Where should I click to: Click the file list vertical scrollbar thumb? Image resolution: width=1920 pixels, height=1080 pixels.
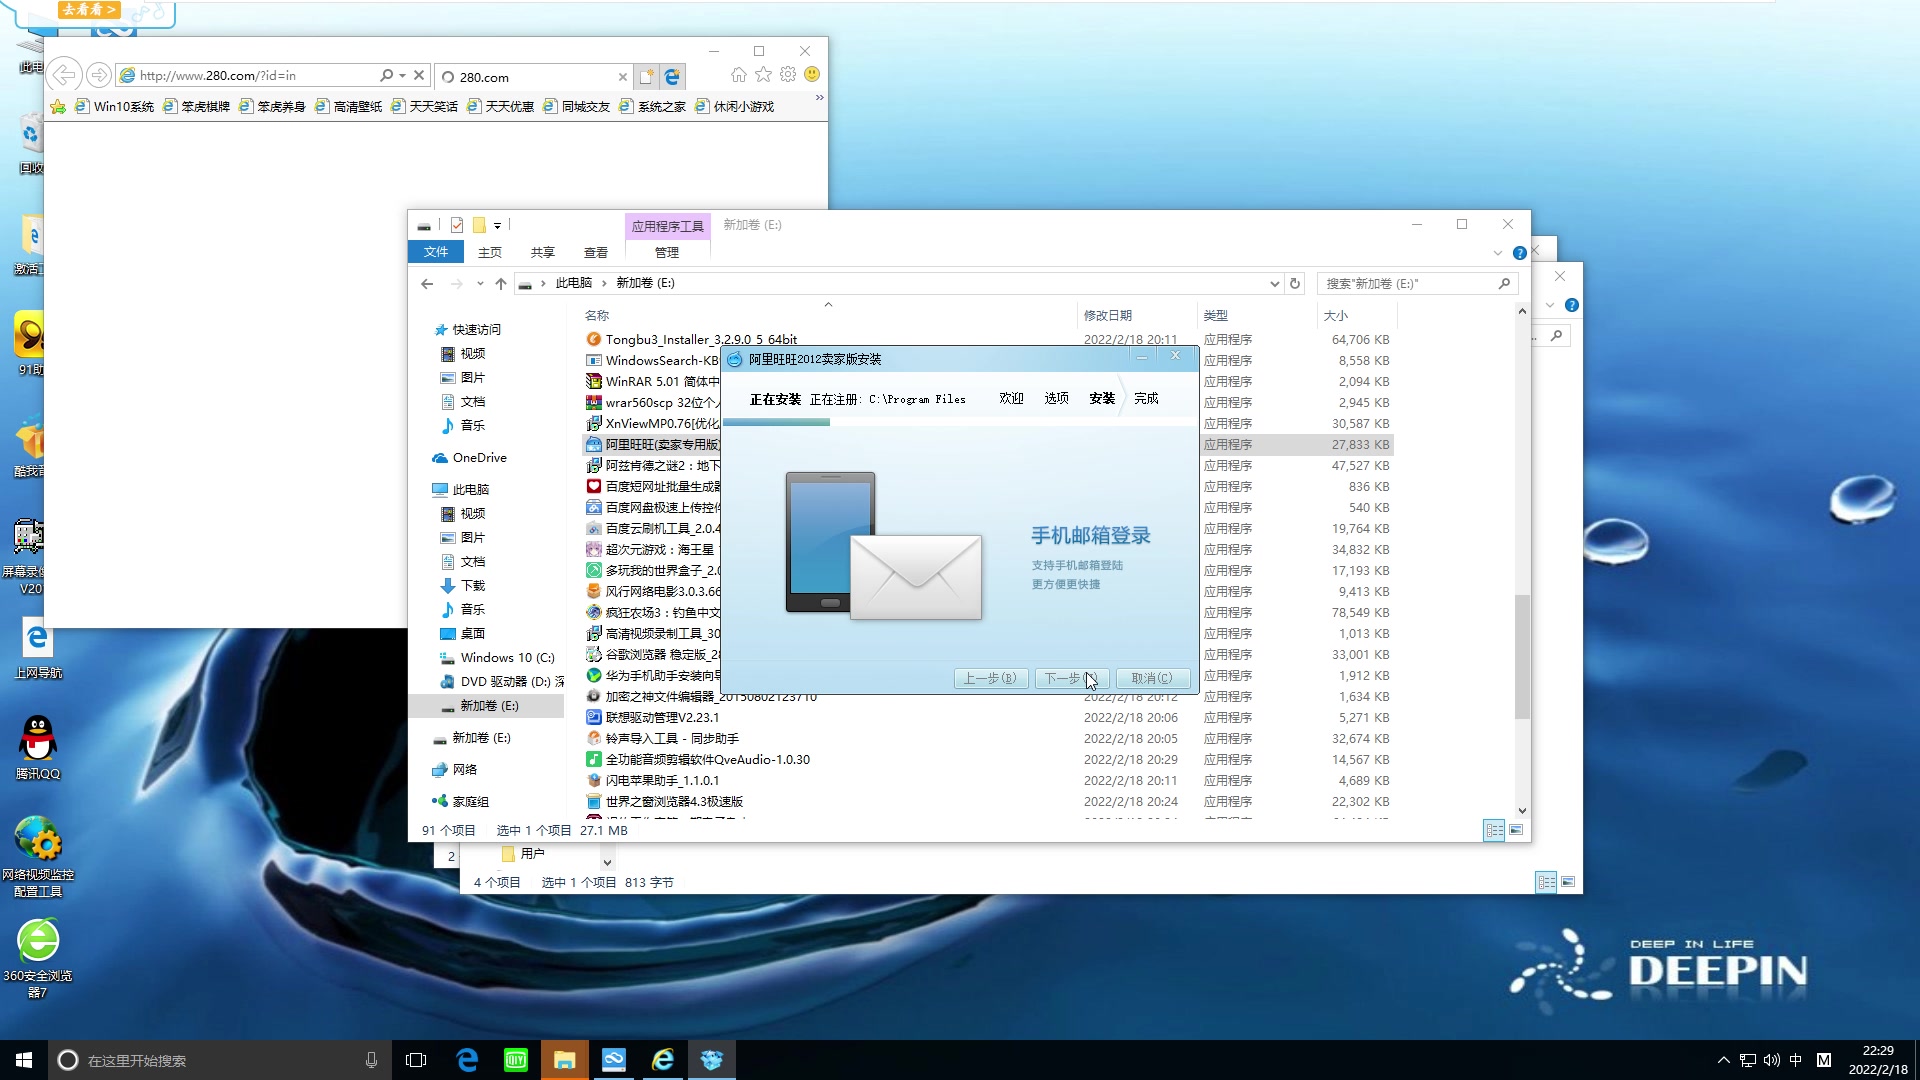click(1522, 656)
